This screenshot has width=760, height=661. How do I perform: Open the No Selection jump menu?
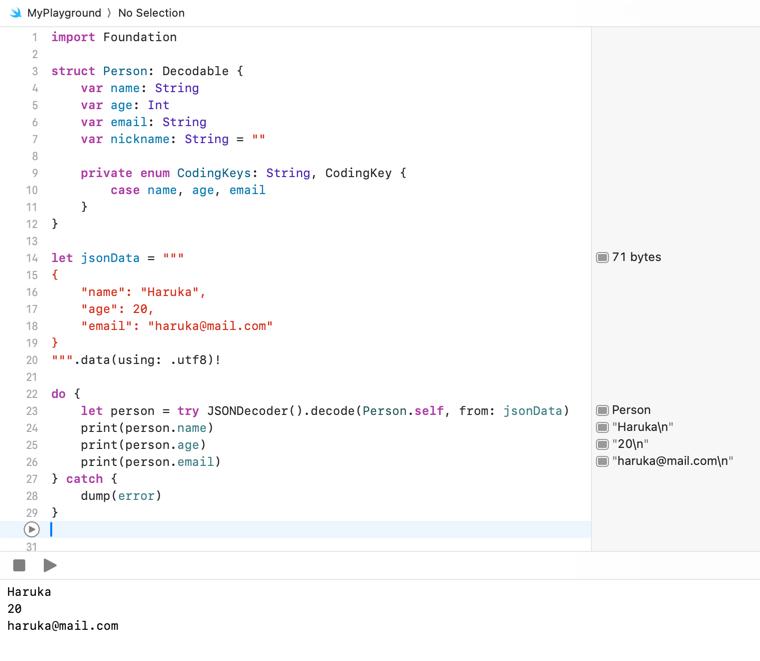tap(151, 13)
